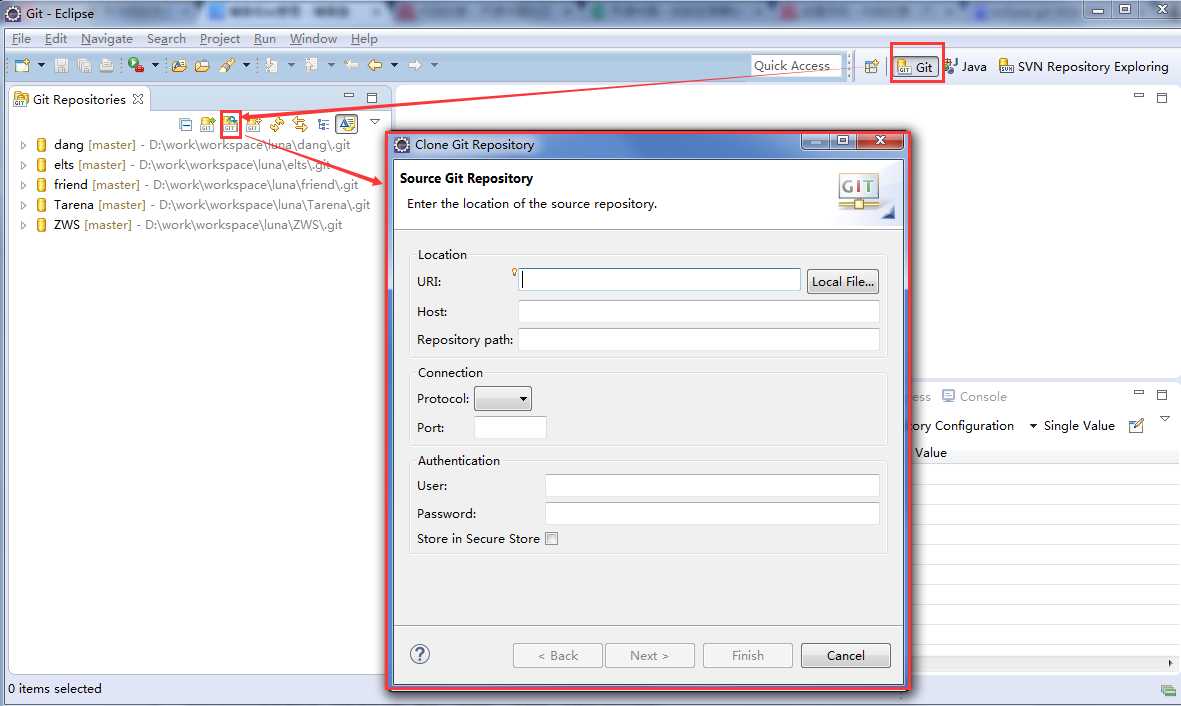Click the Search flashlight toolbar icon

click(x=227, y=66)
